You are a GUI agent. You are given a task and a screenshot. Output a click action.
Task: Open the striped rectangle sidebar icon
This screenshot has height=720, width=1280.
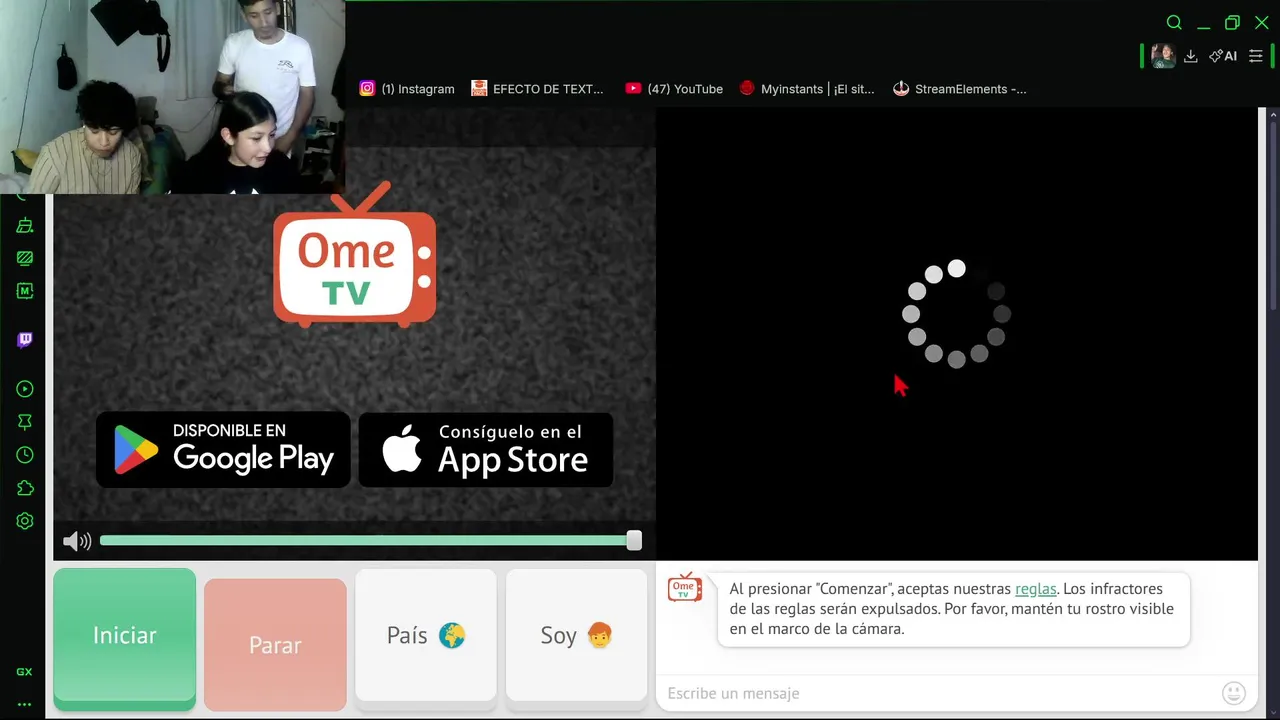tap(25, 258)
